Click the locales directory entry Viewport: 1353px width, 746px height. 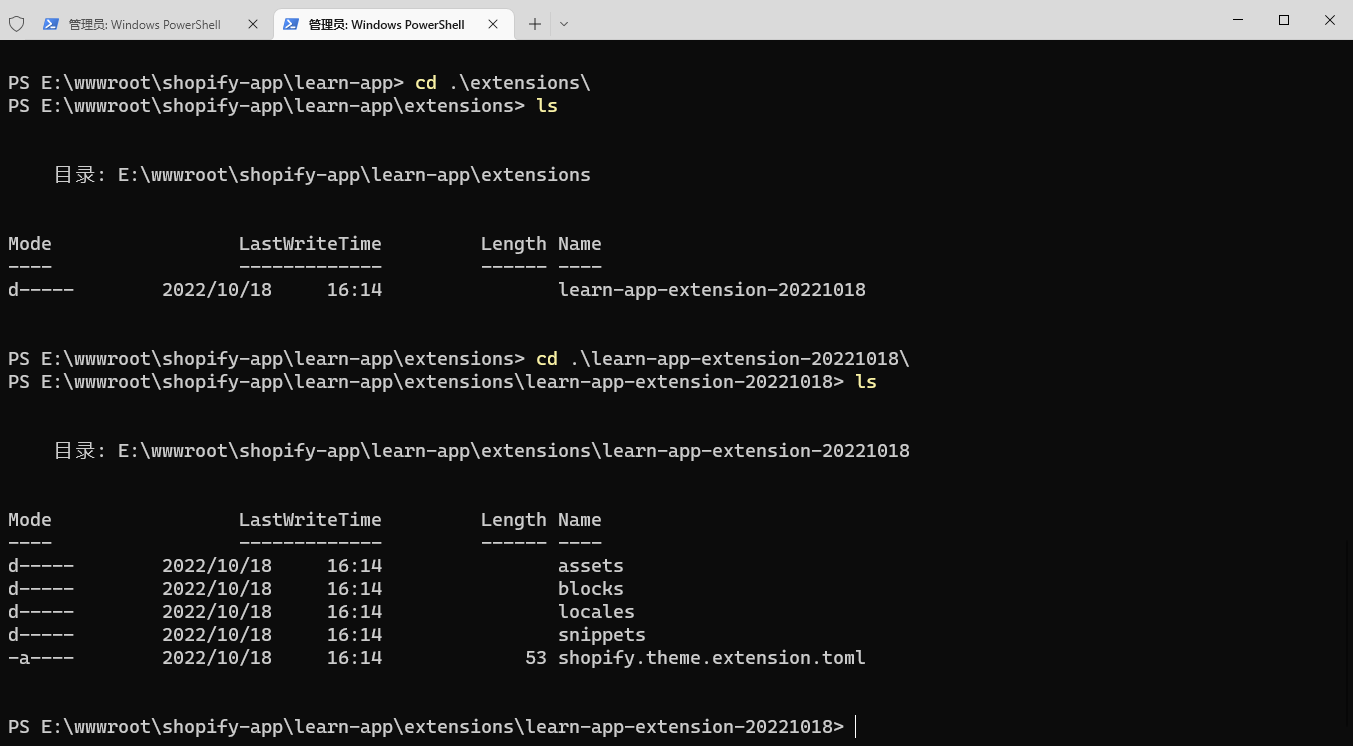pos(596,612)
